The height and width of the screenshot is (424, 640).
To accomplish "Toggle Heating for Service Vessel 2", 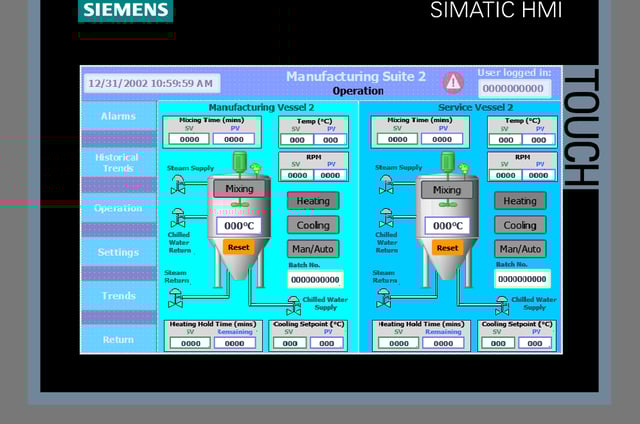I will 520,201.
